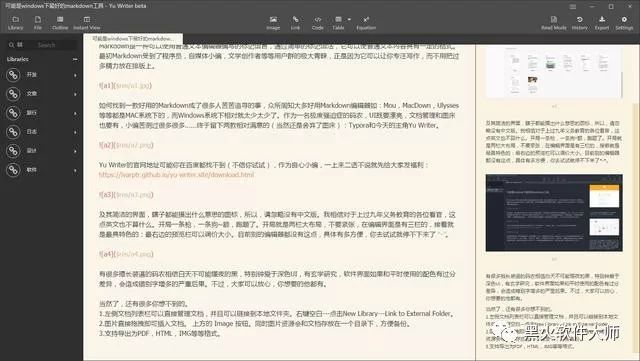The image size is (640, 361).
Task: Click the Libraries heading in sidebar
Action: [x=18, y=59]
